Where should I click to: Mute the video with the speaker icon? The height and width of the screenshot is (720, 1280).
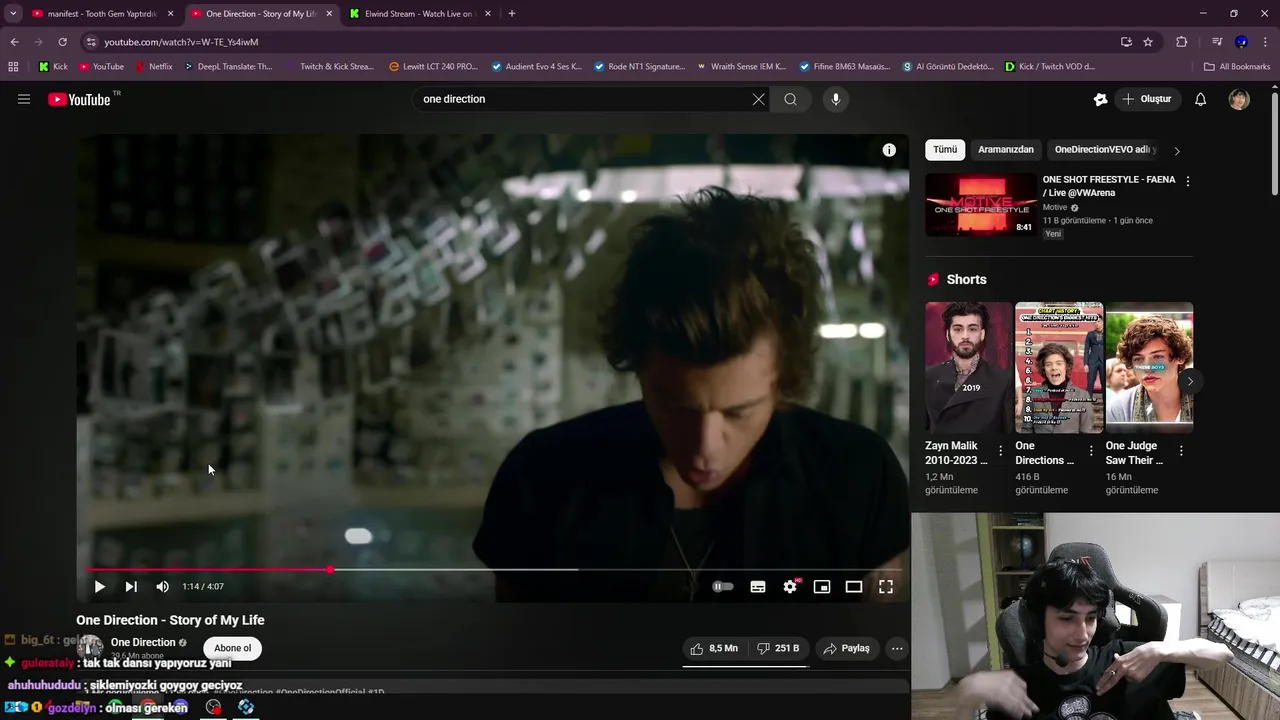click(162, 587)
